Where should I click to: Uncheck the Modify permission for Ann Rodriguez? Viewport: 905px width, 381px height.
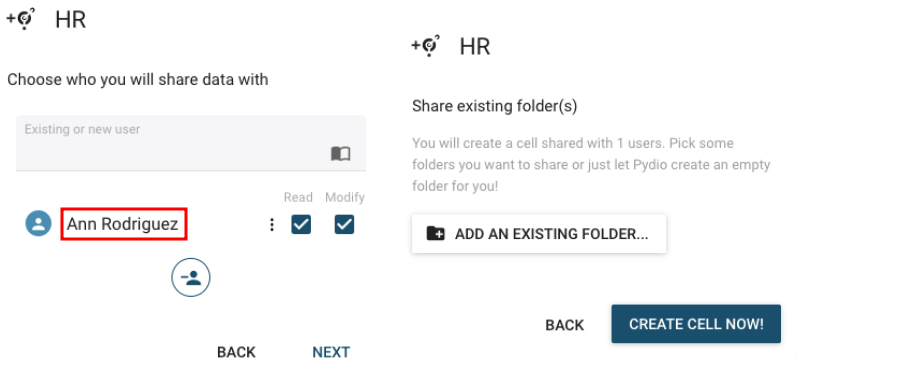pos(345,225)
